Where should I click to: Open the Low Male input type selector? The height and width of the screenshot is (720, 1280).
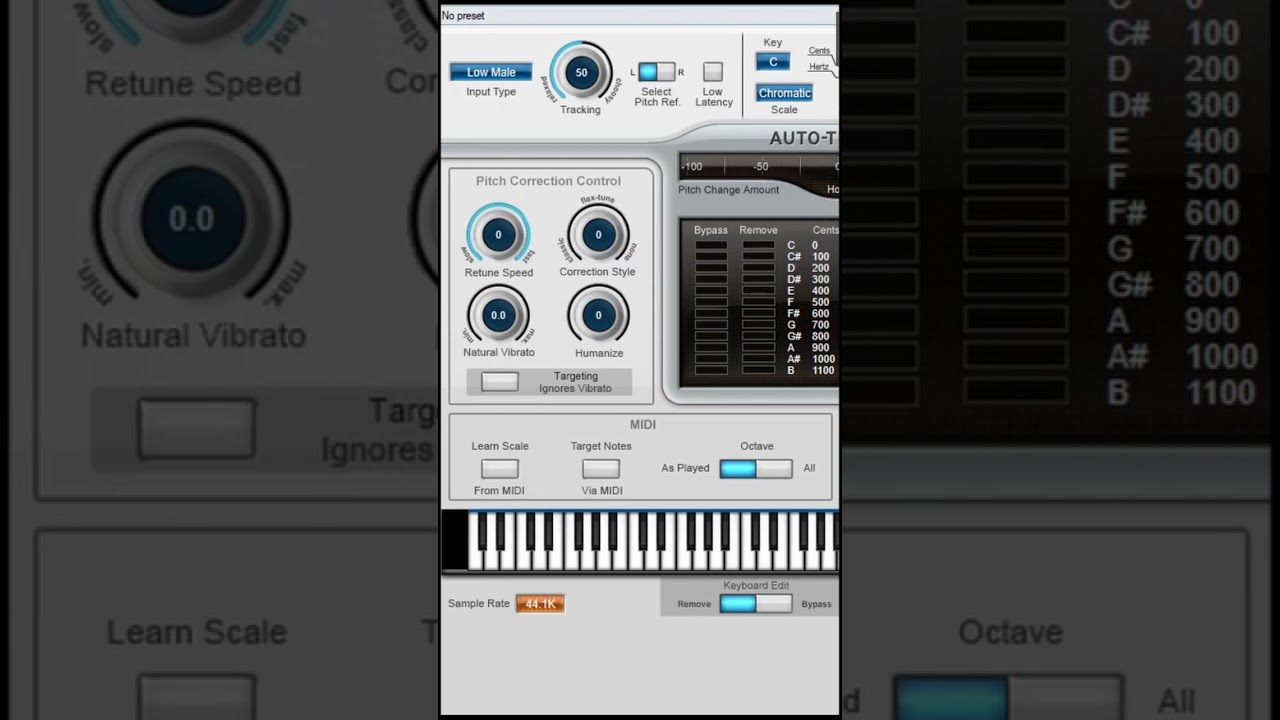pos(491,72)
